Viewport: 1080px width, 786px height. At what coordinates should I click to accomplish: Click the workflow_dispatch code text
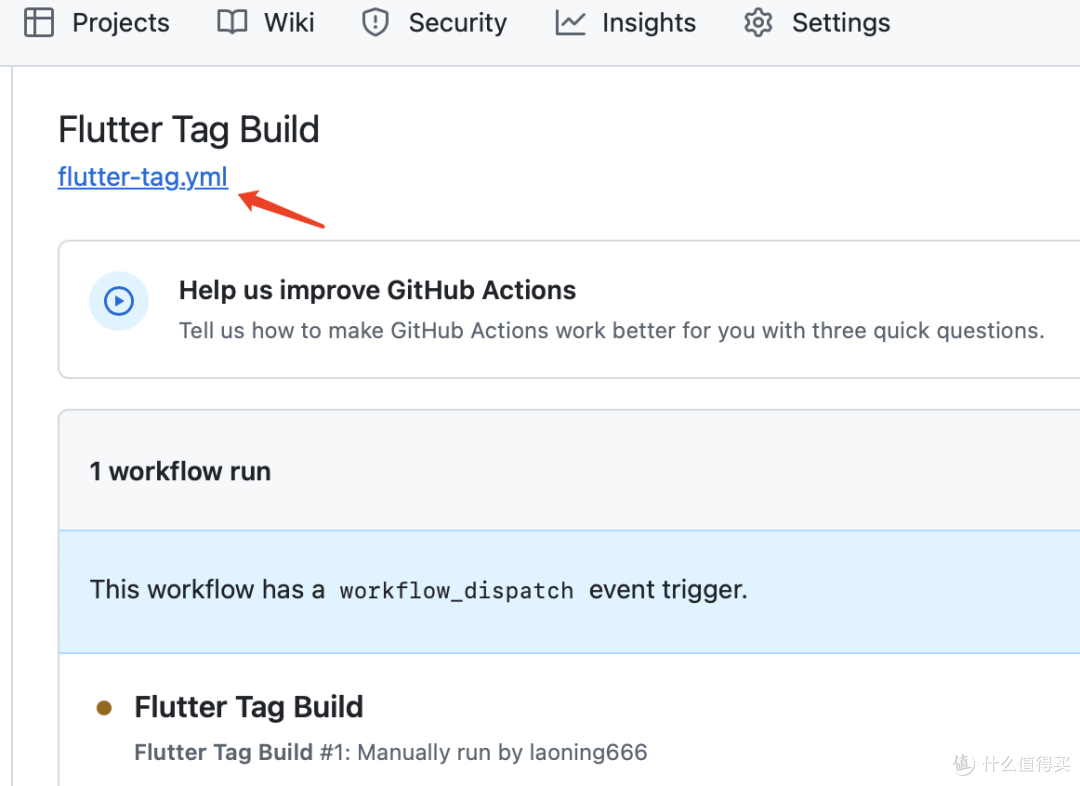(x=456, y=590)
